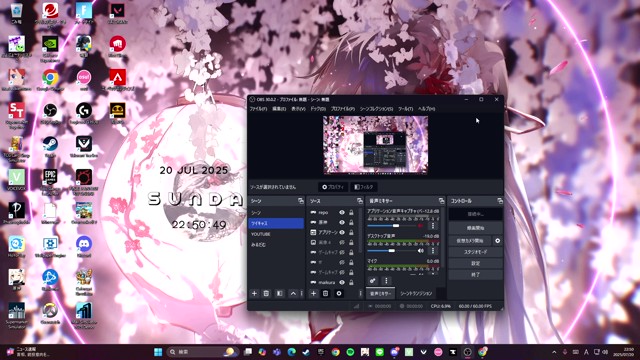Screen dimensions: 640x360
Task: Open the scenes toolbar three-dot more menu
Action: point(302,293)
